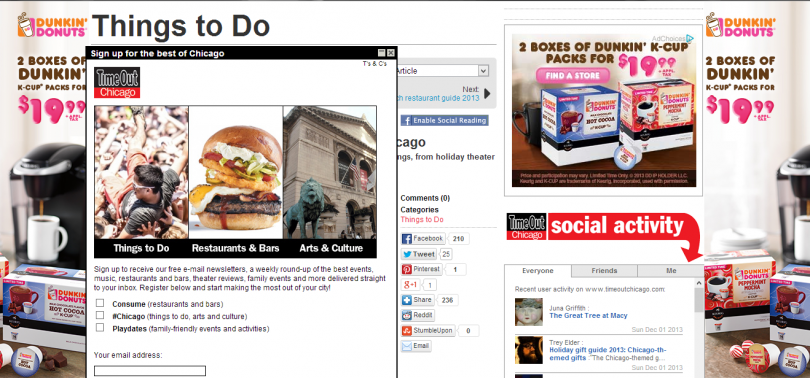Minimize the newsletter signup popup
The image size is (810, 378).
[x=382, y=53]
